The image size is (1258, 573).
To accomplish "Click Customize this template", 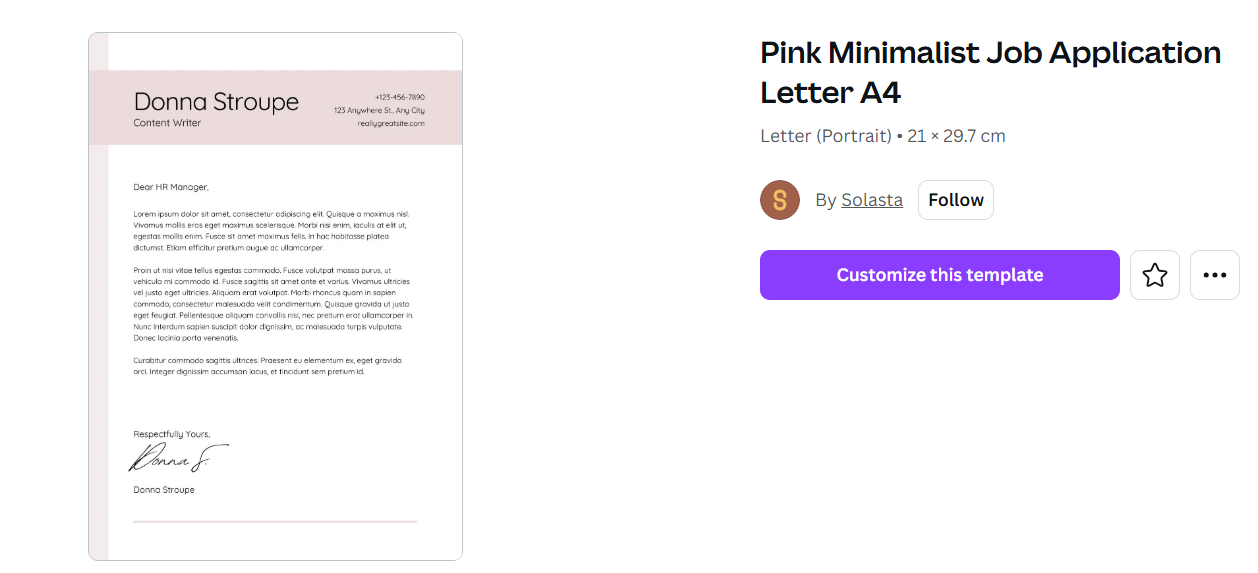I will pyautogui.click(x=939, y=275).
